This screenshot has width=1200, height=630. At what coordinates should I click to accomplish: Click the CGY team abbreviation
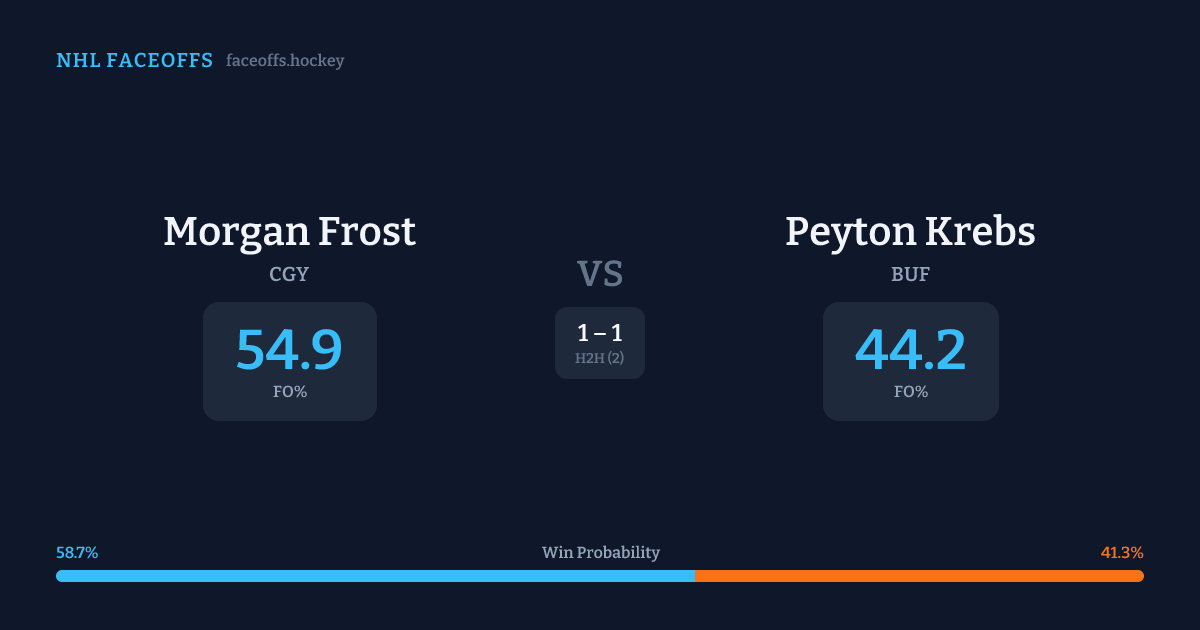click(x=289, y=275)
